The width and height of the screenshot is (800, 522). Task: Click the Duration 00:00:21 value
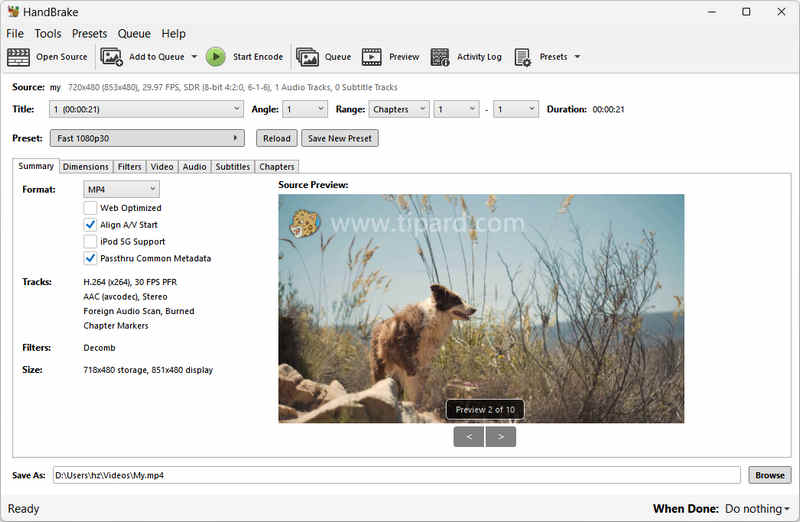click(608, 109)
